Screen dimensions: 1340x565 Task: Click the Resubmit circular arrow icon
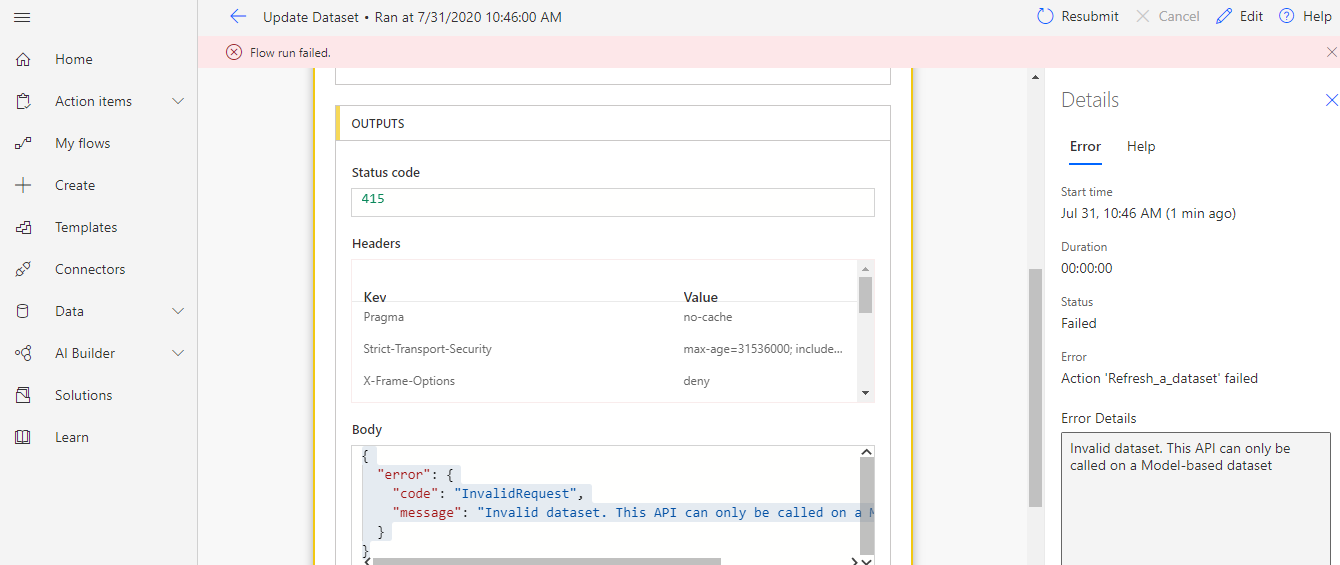tap(1045, 16)
